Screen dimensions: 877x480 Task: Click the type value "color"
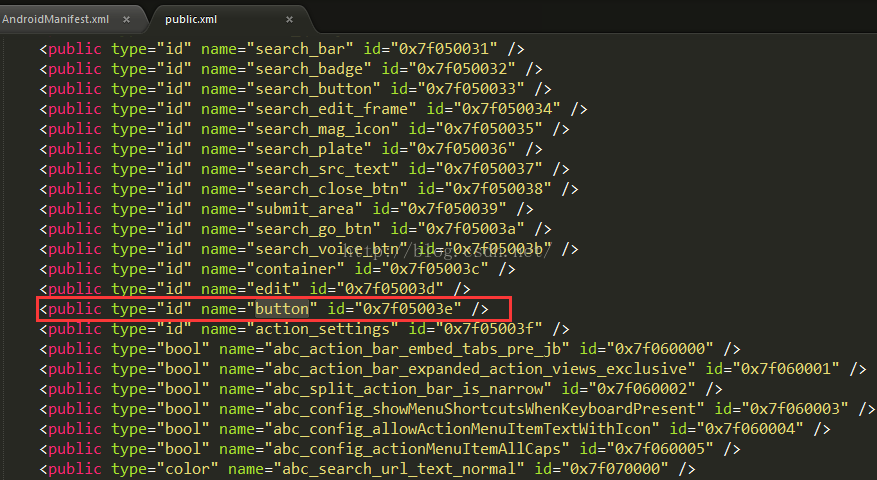click(x=188, y=469)
